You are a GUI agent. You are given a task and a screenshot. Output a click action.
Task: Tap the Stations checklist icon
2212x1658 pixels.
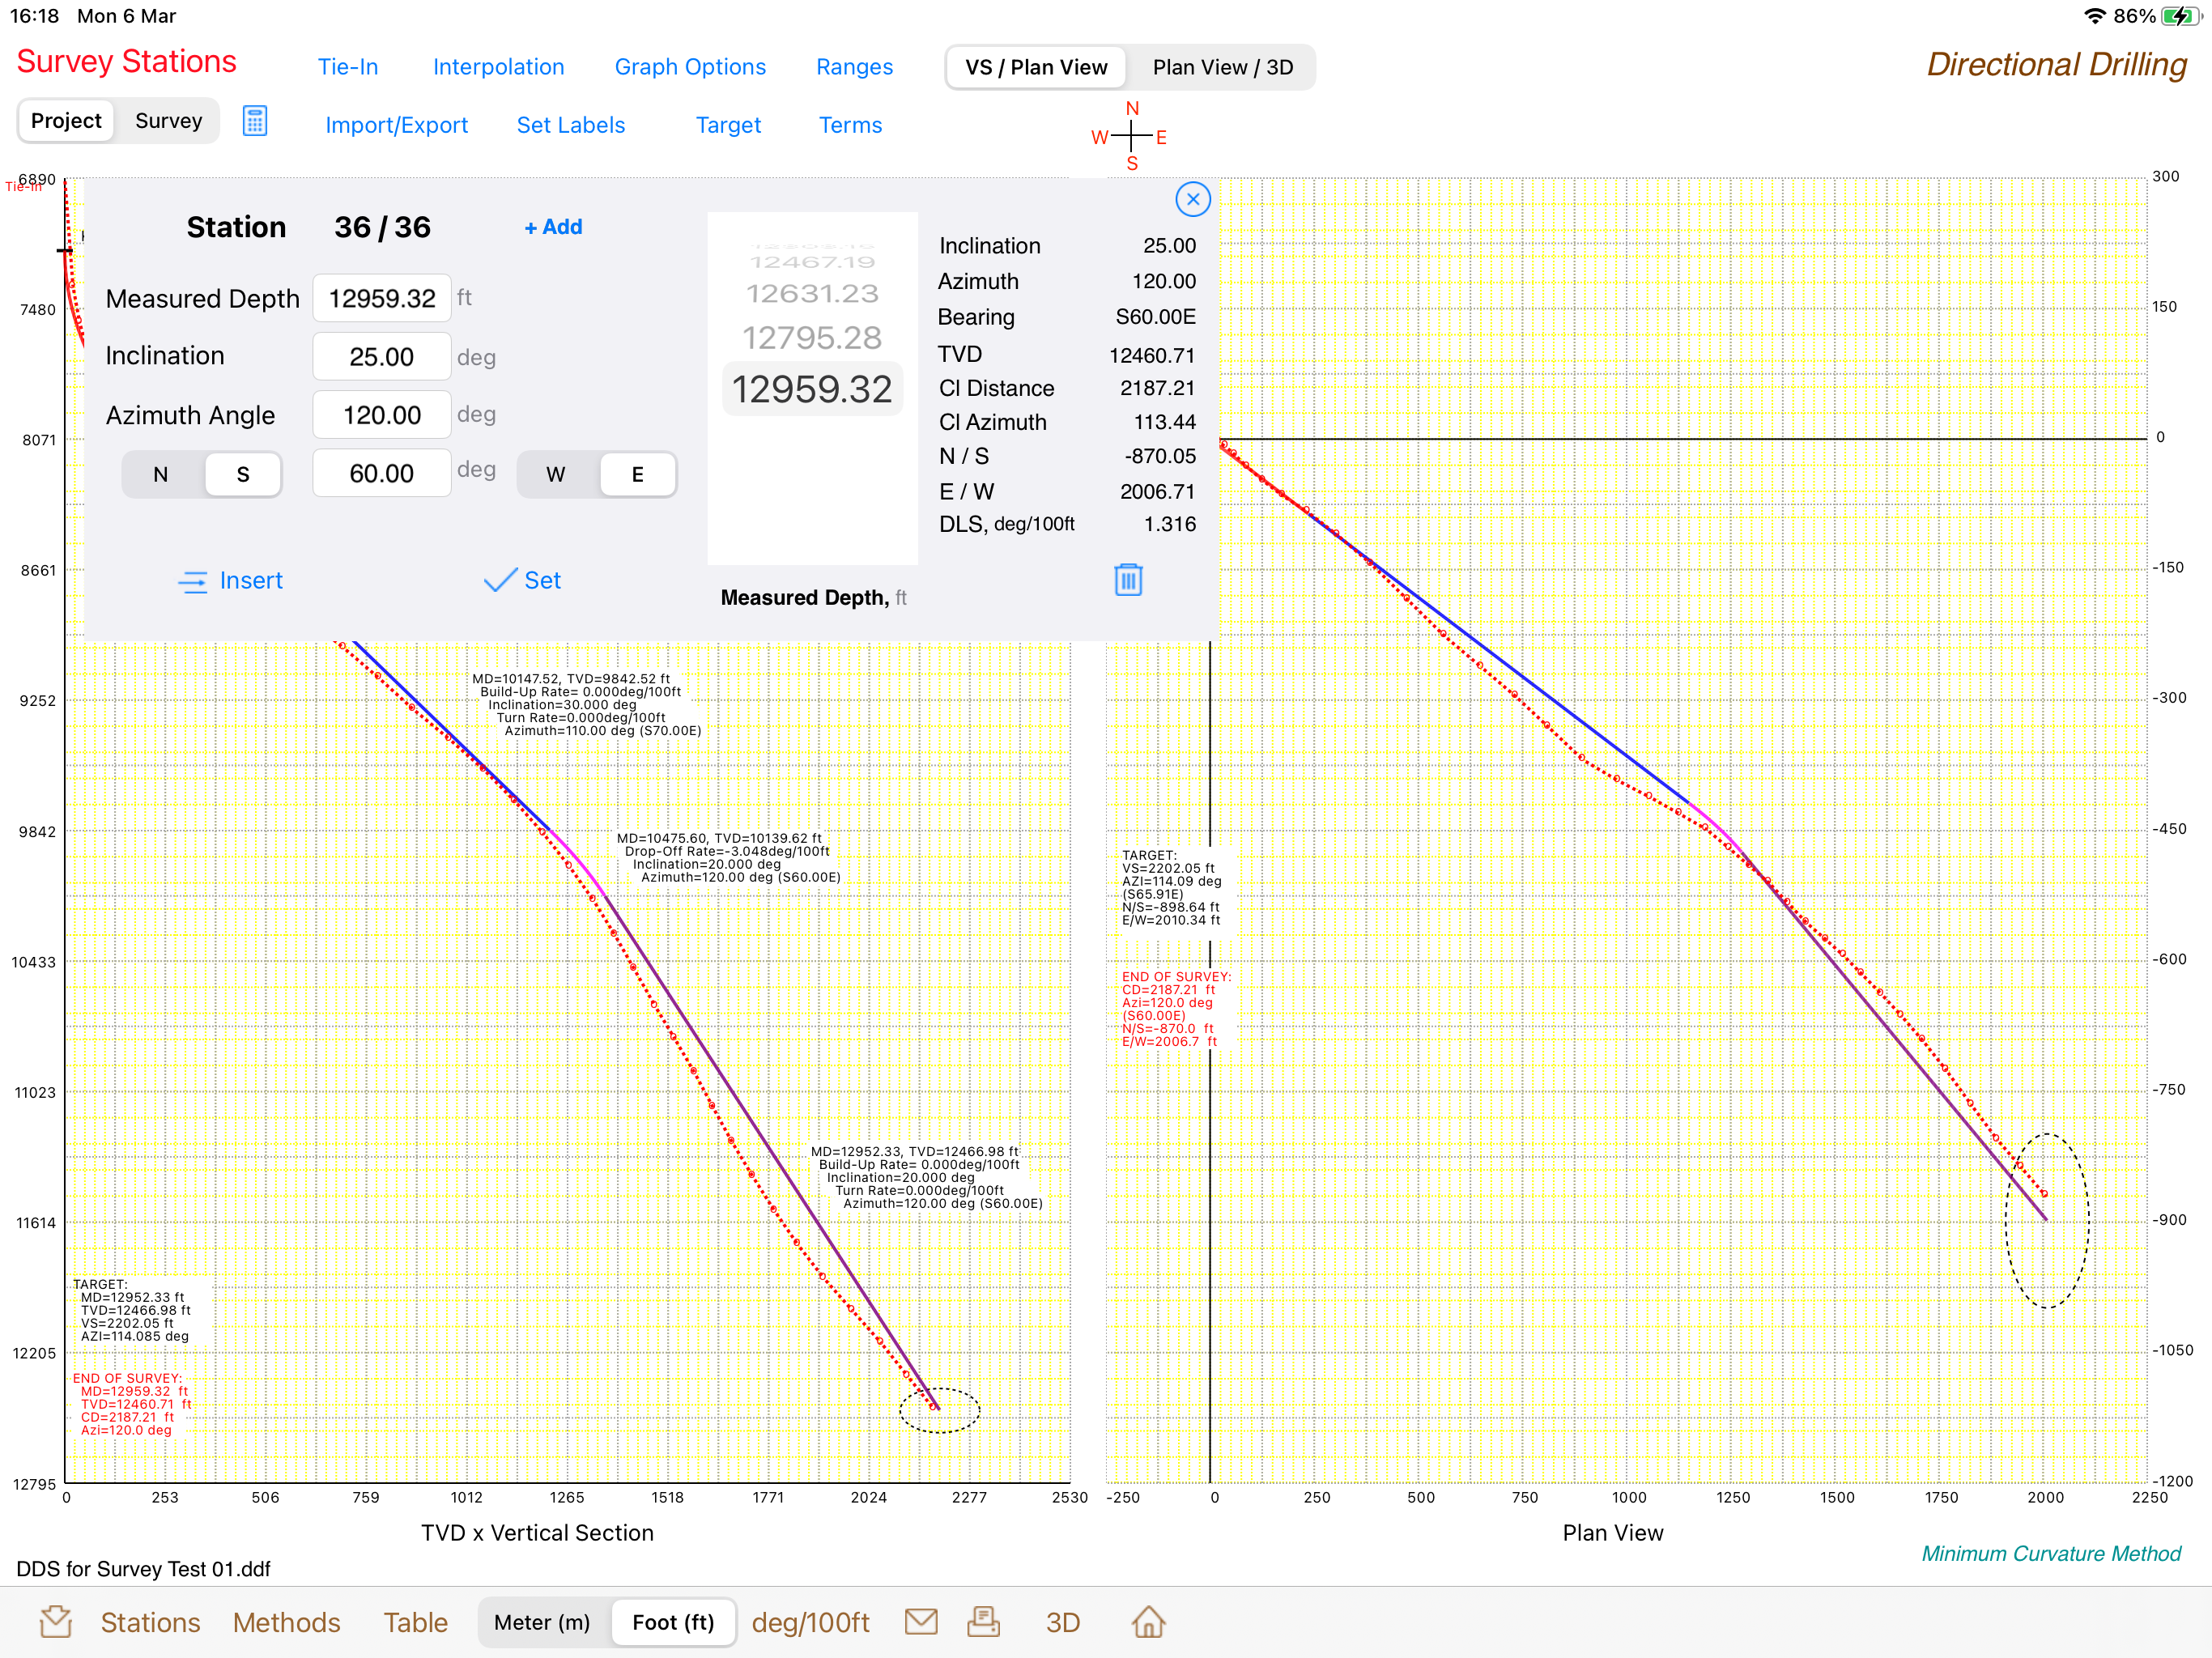click(56, 1621)
